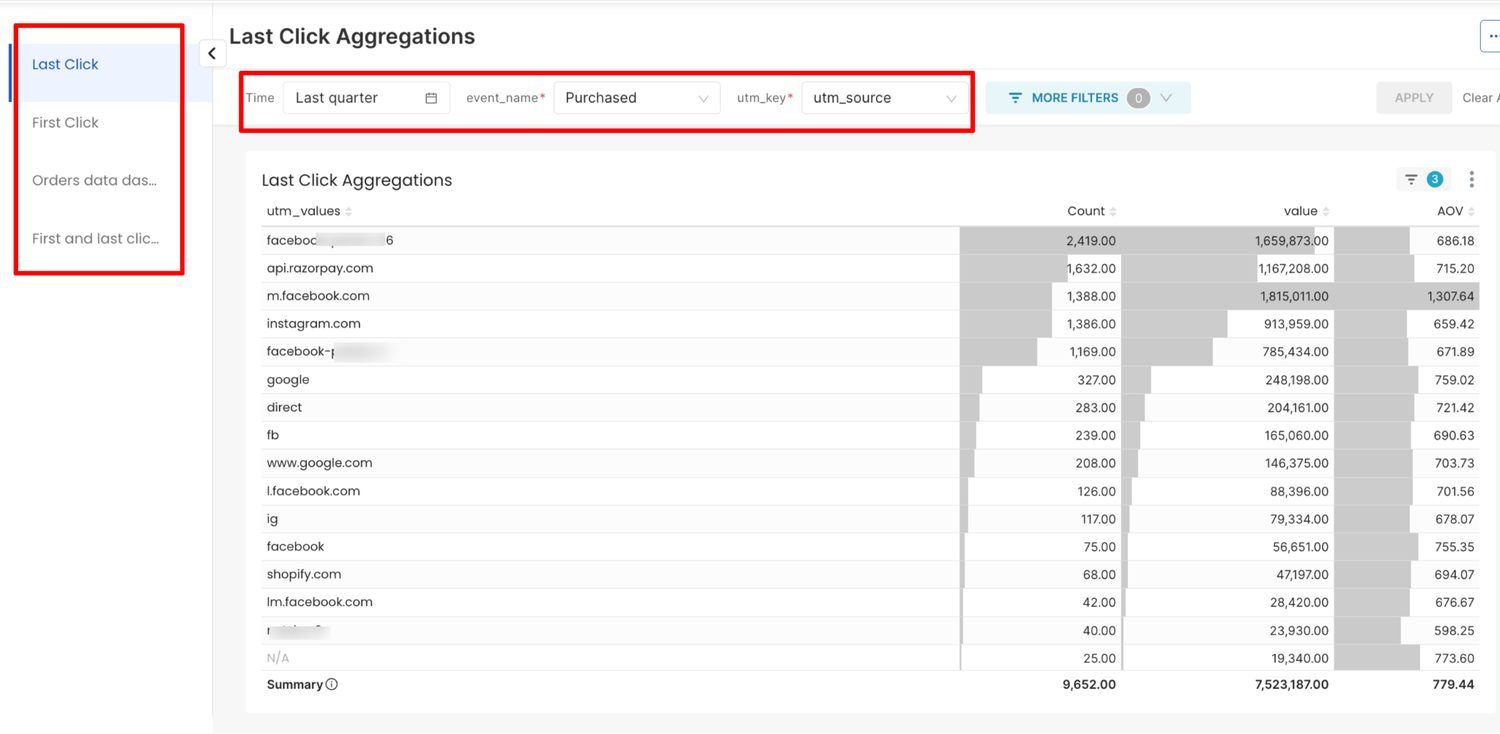1500x734 pixels.
Task: Click the summary value 7,523,187.00
Action: pyautogui.click(x=1292, y=685)
